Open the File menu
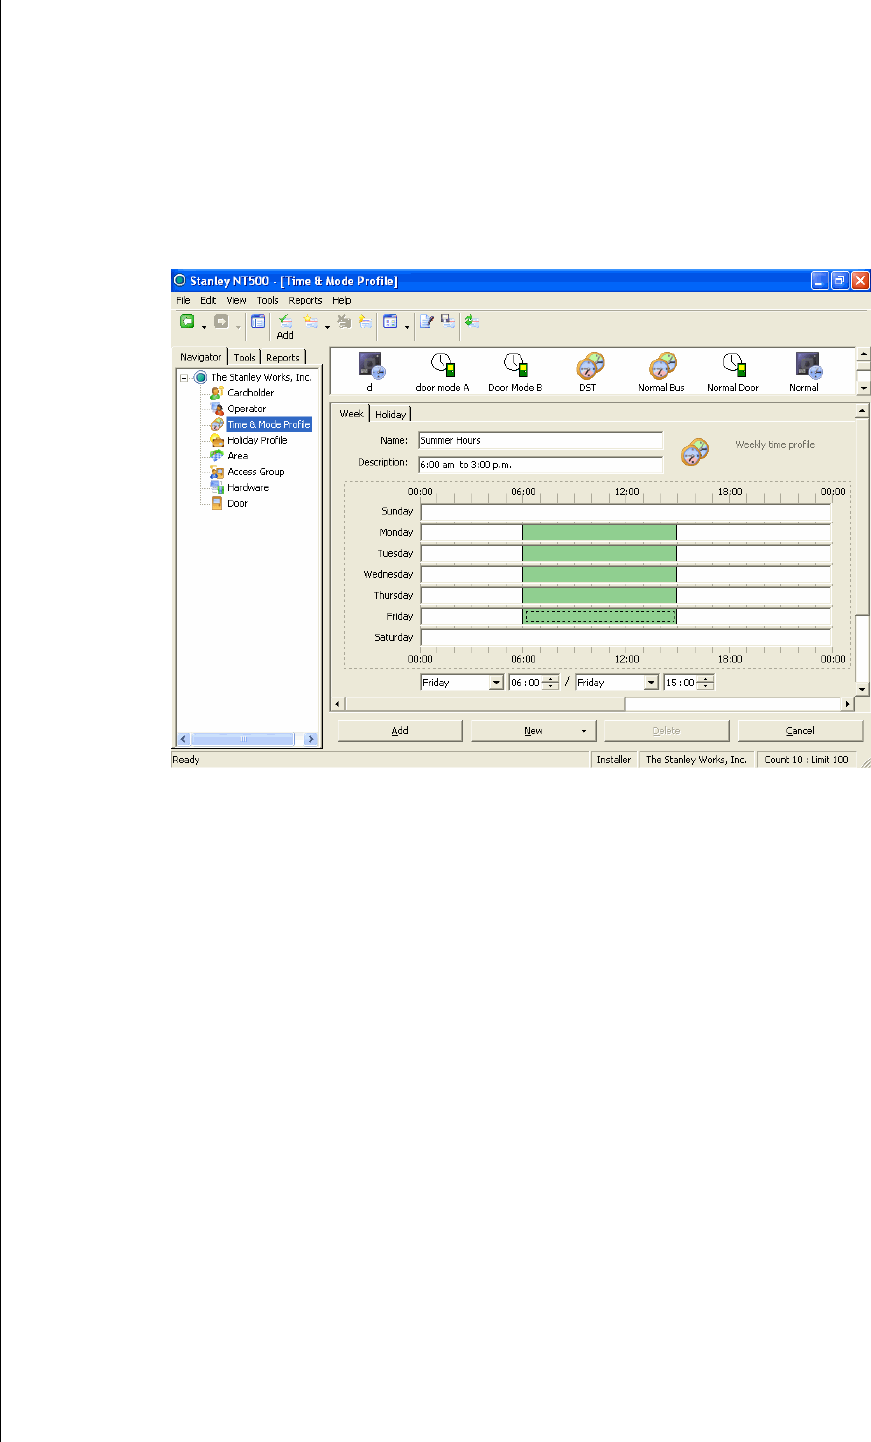Screen dimensions: 871x1442 [x=183, y=300]
